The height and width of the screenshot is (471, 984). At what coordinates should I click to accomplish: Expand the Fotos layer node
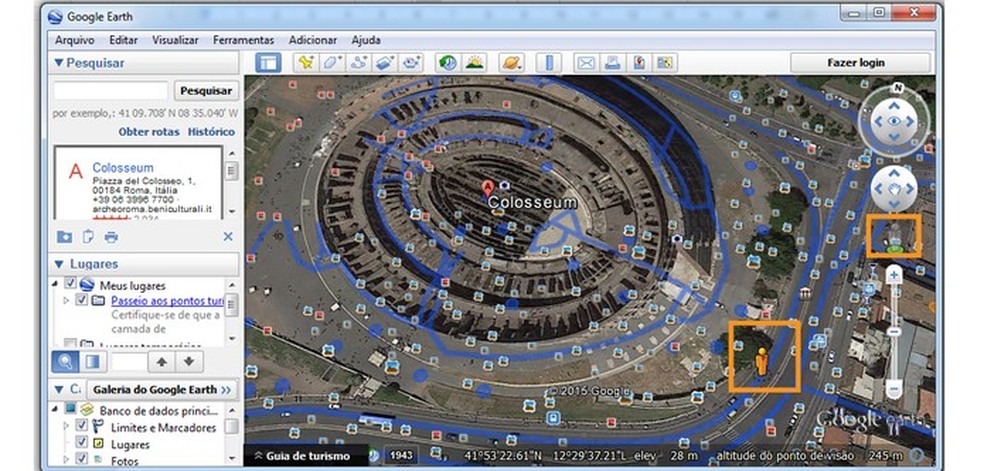pos(67,460)
